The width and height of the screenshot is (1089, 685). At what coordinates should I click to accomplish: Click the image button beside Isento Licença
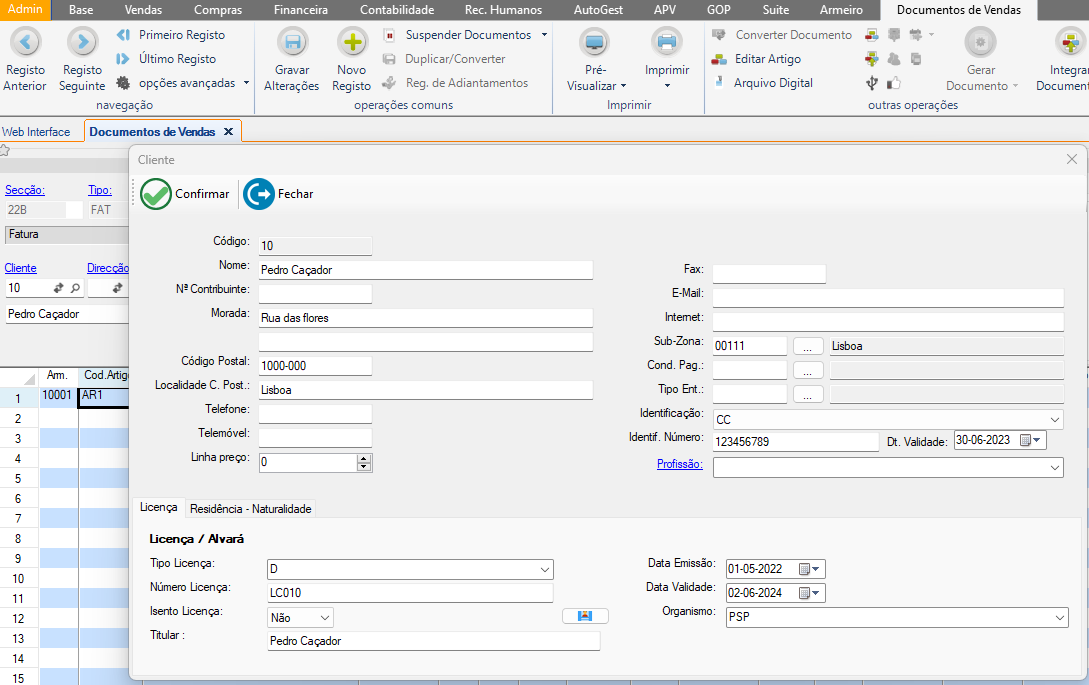click(x=585, y=616)
